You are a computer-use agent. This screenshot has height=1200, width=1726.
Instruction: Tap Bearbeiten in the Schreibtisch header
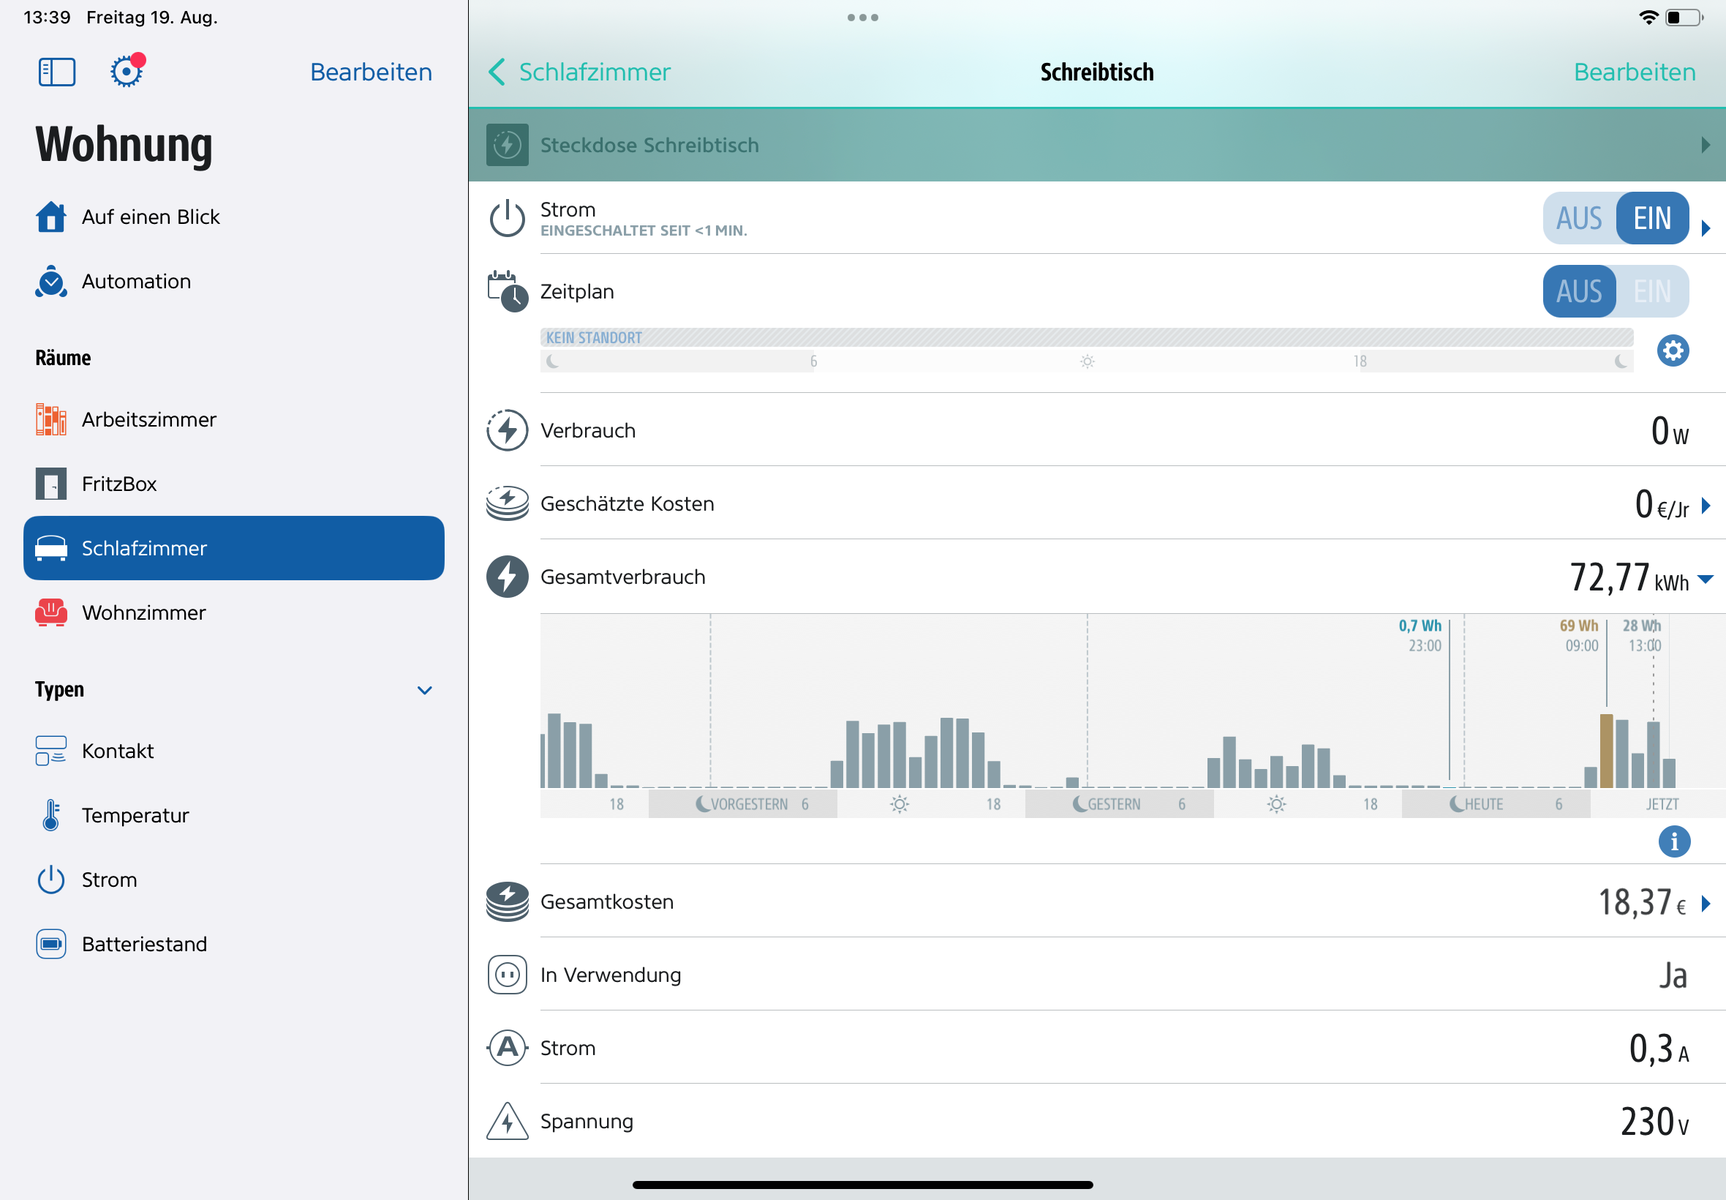[x=1634, y=72]
